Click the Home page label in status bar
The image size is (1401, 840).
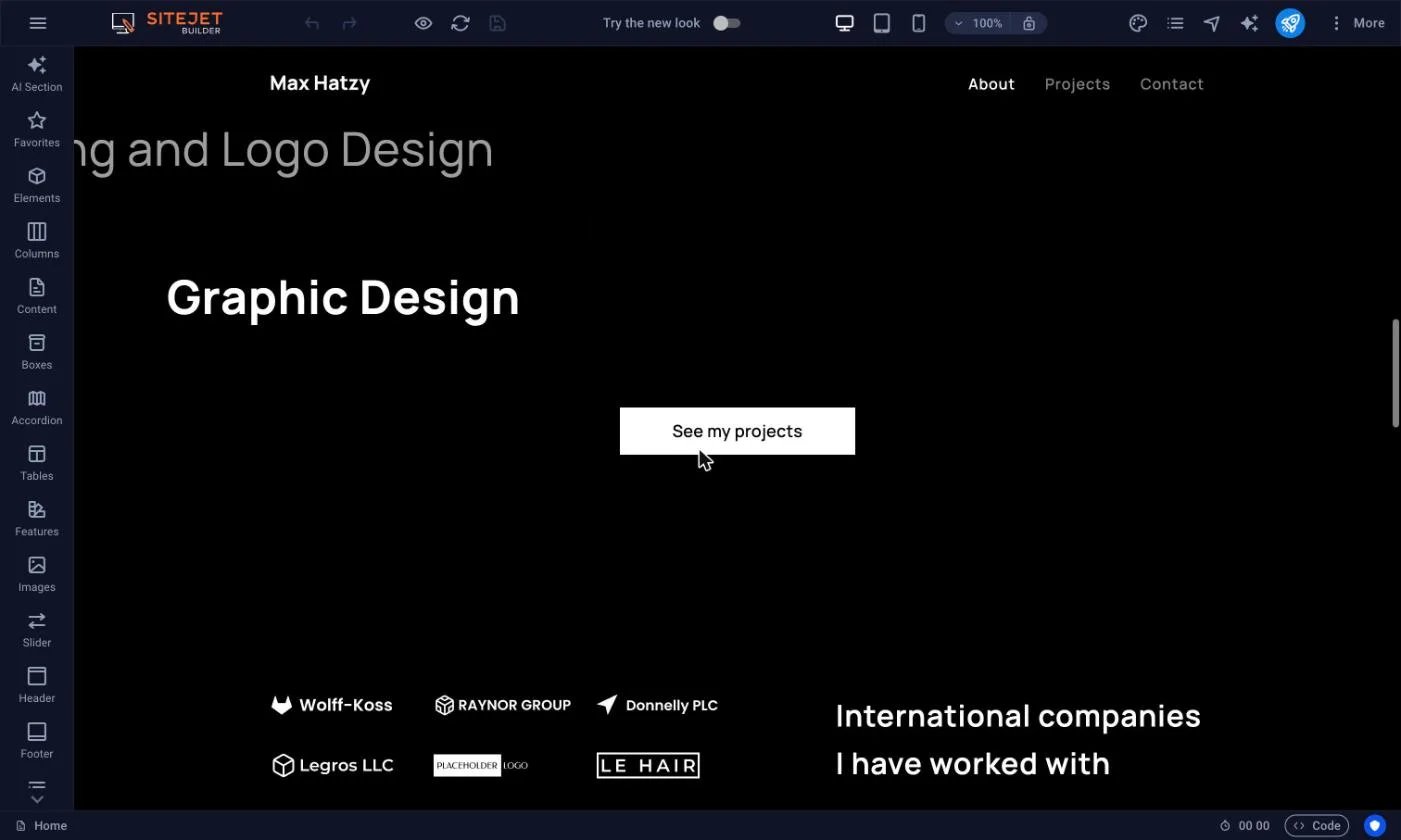[x=50, y=826]
